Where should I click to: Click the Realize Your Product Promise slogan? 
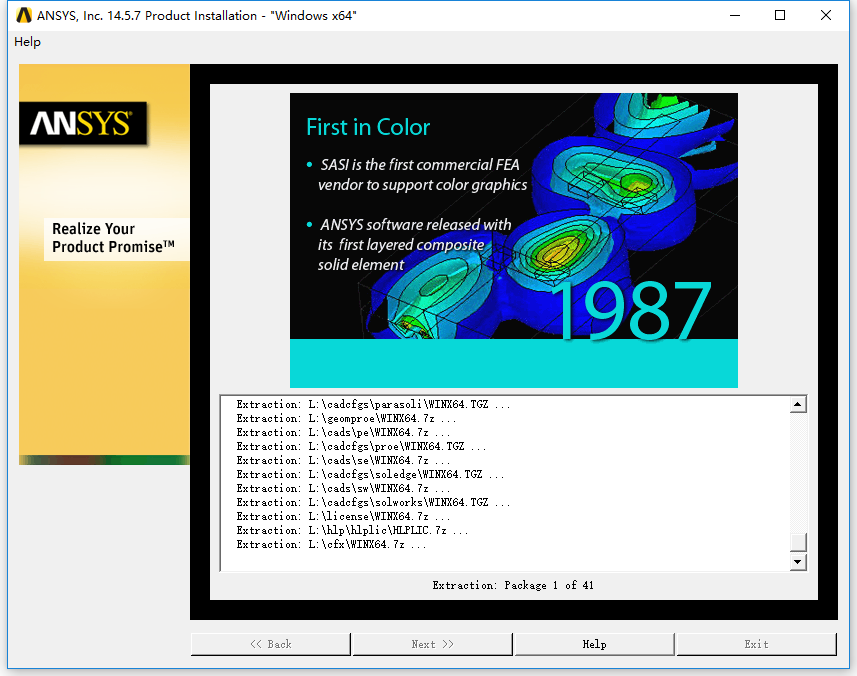(113, 238)
